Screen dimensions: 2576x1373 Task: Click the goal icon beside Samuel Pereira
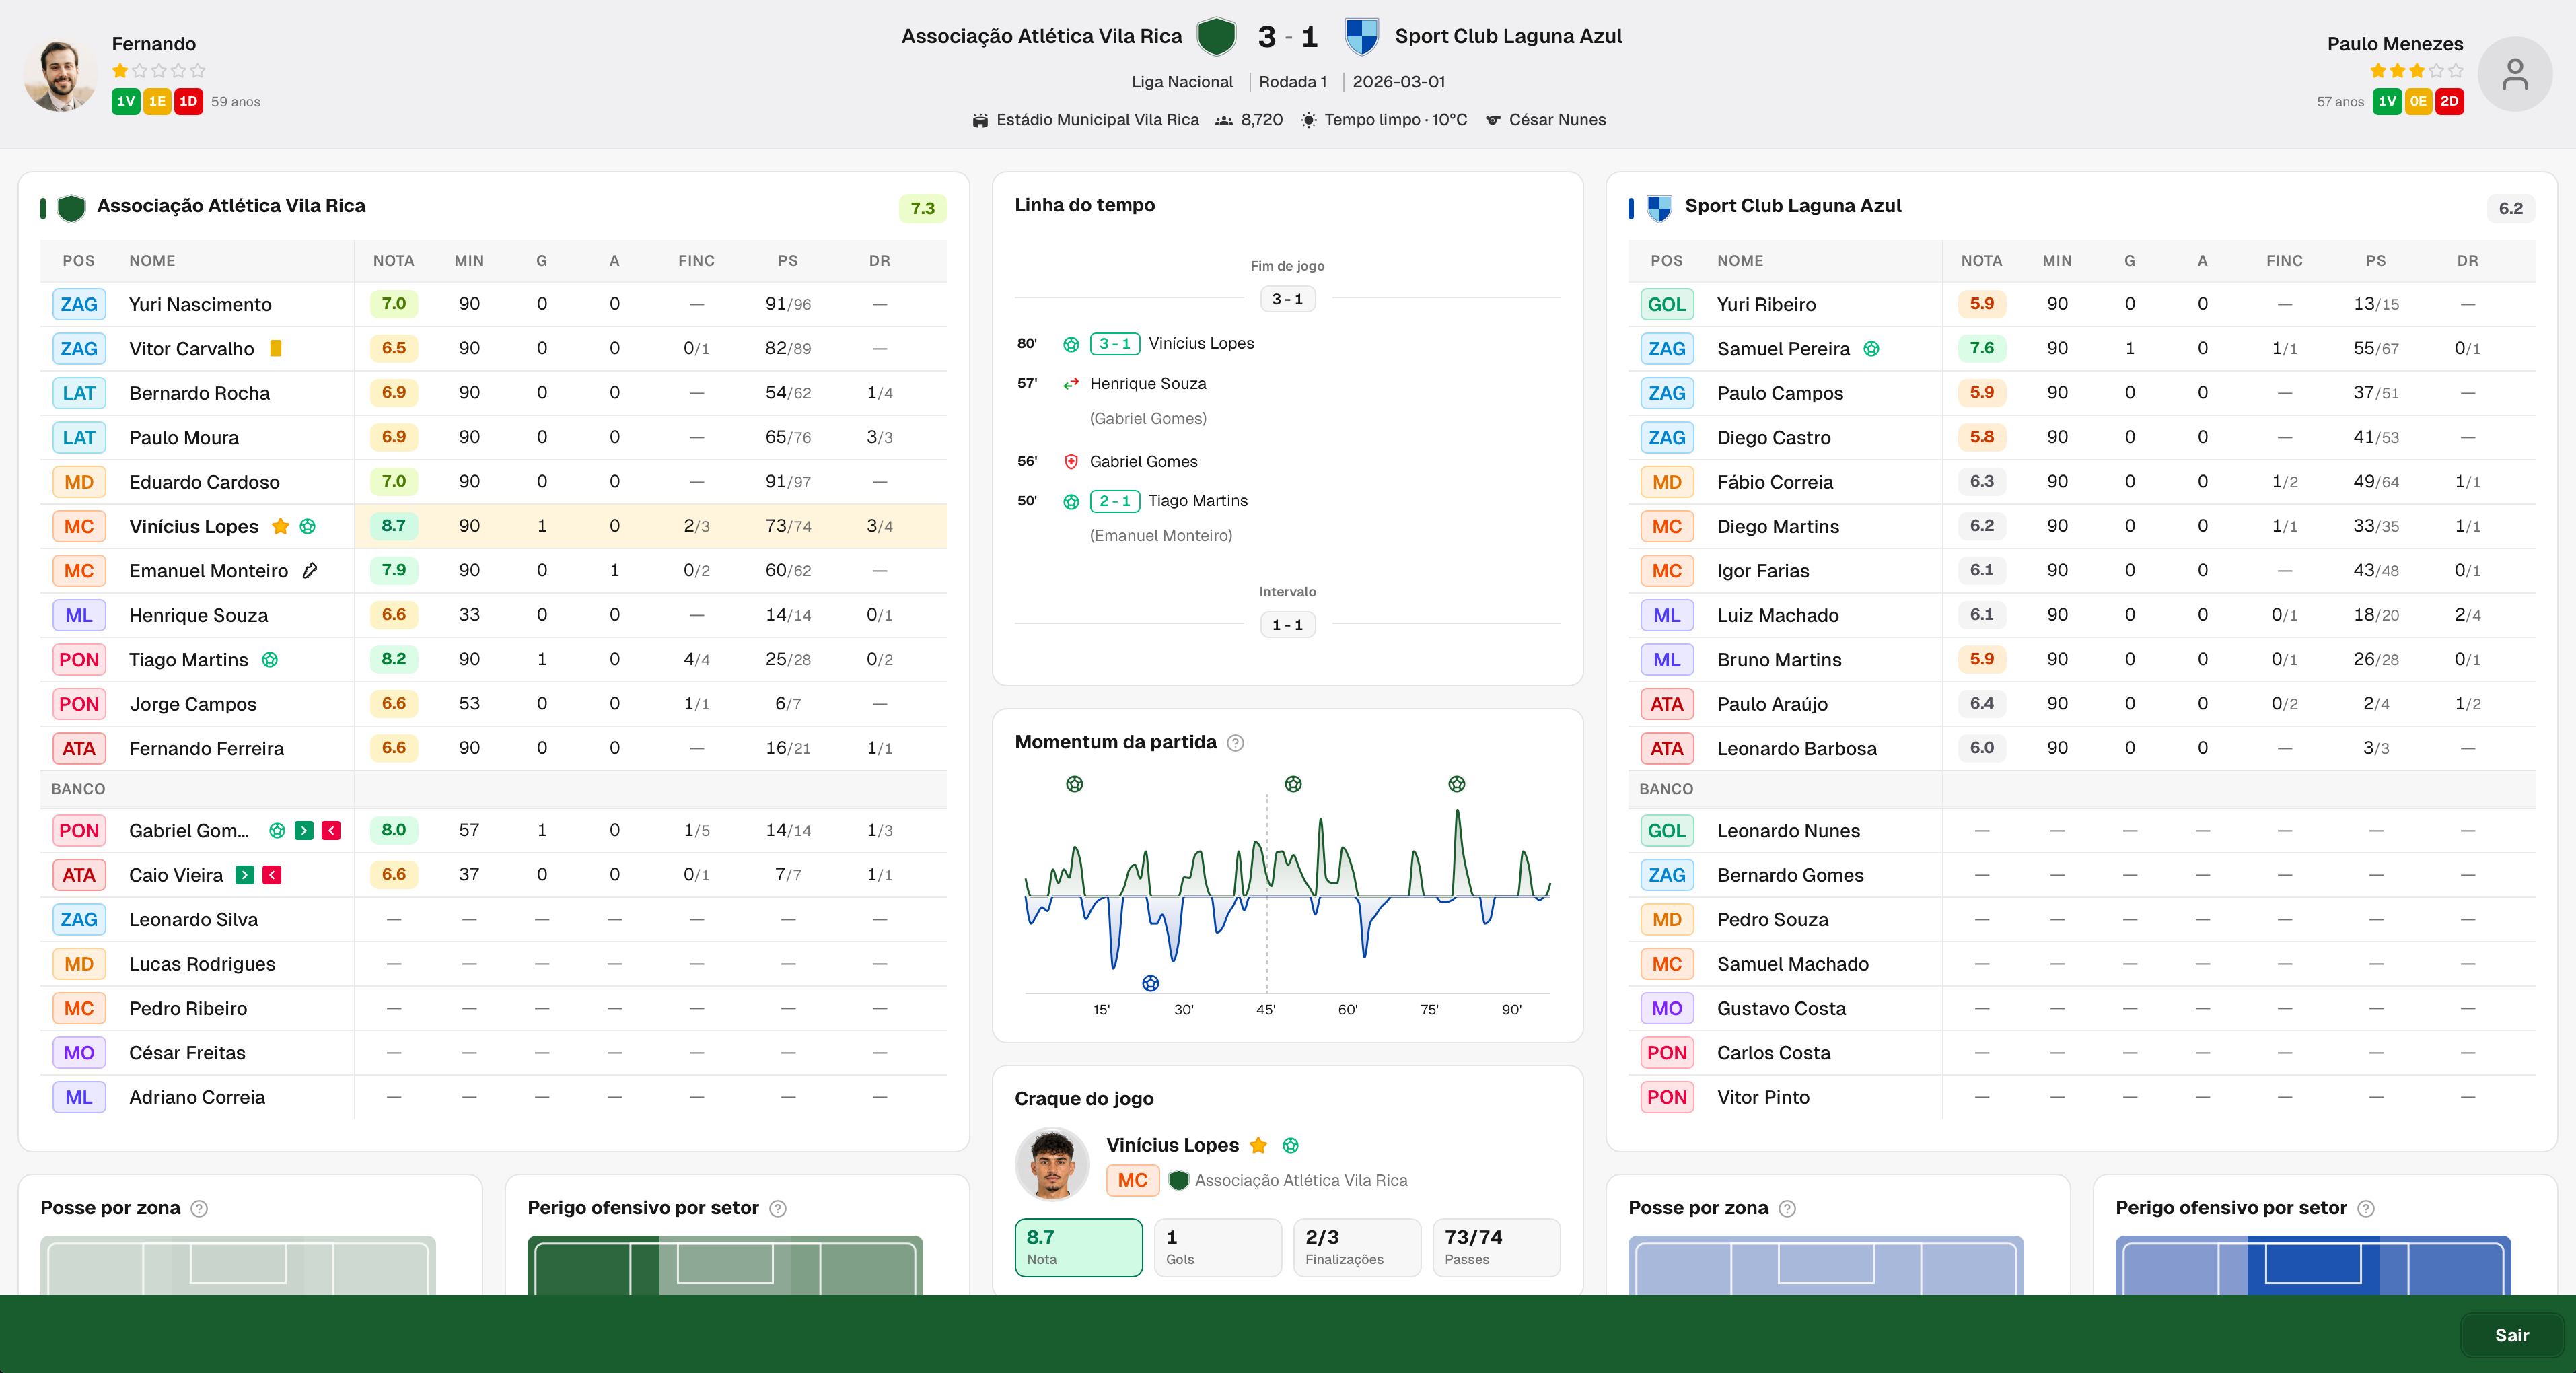pos(1871,349)
